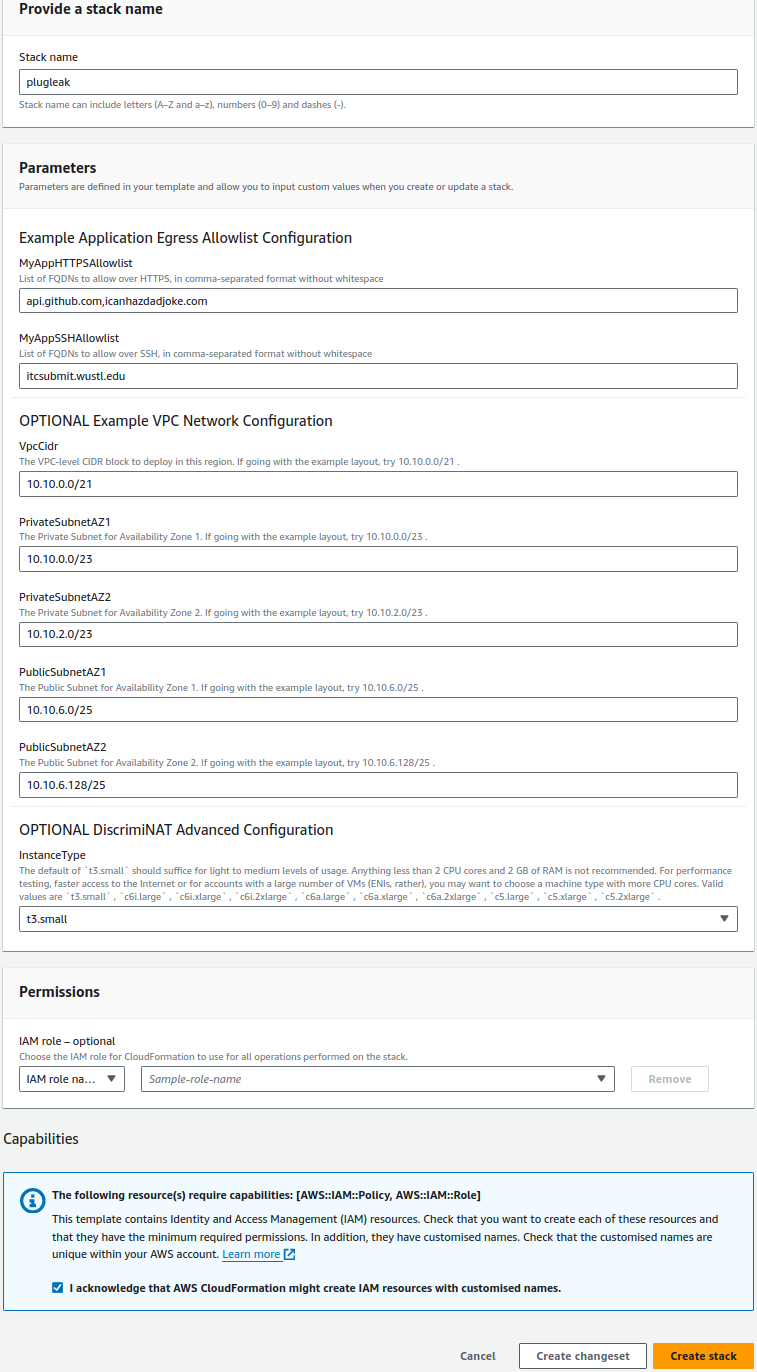This screenshot has width=757, height=1372.
Task: Click the PublicSubnetAZ1 input field
Action: click(378, 709)
